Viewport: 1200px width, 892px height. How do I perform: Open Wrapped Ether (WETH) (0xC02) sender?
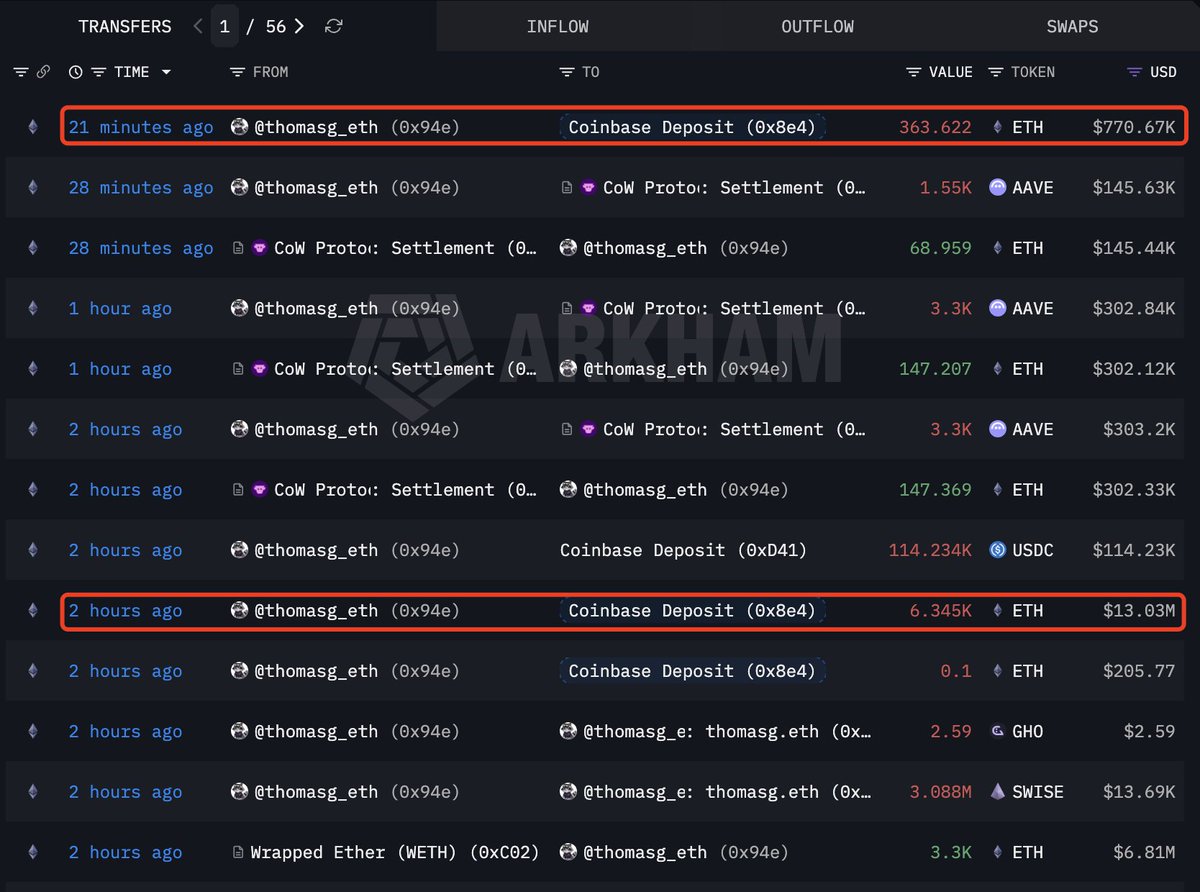395,853
